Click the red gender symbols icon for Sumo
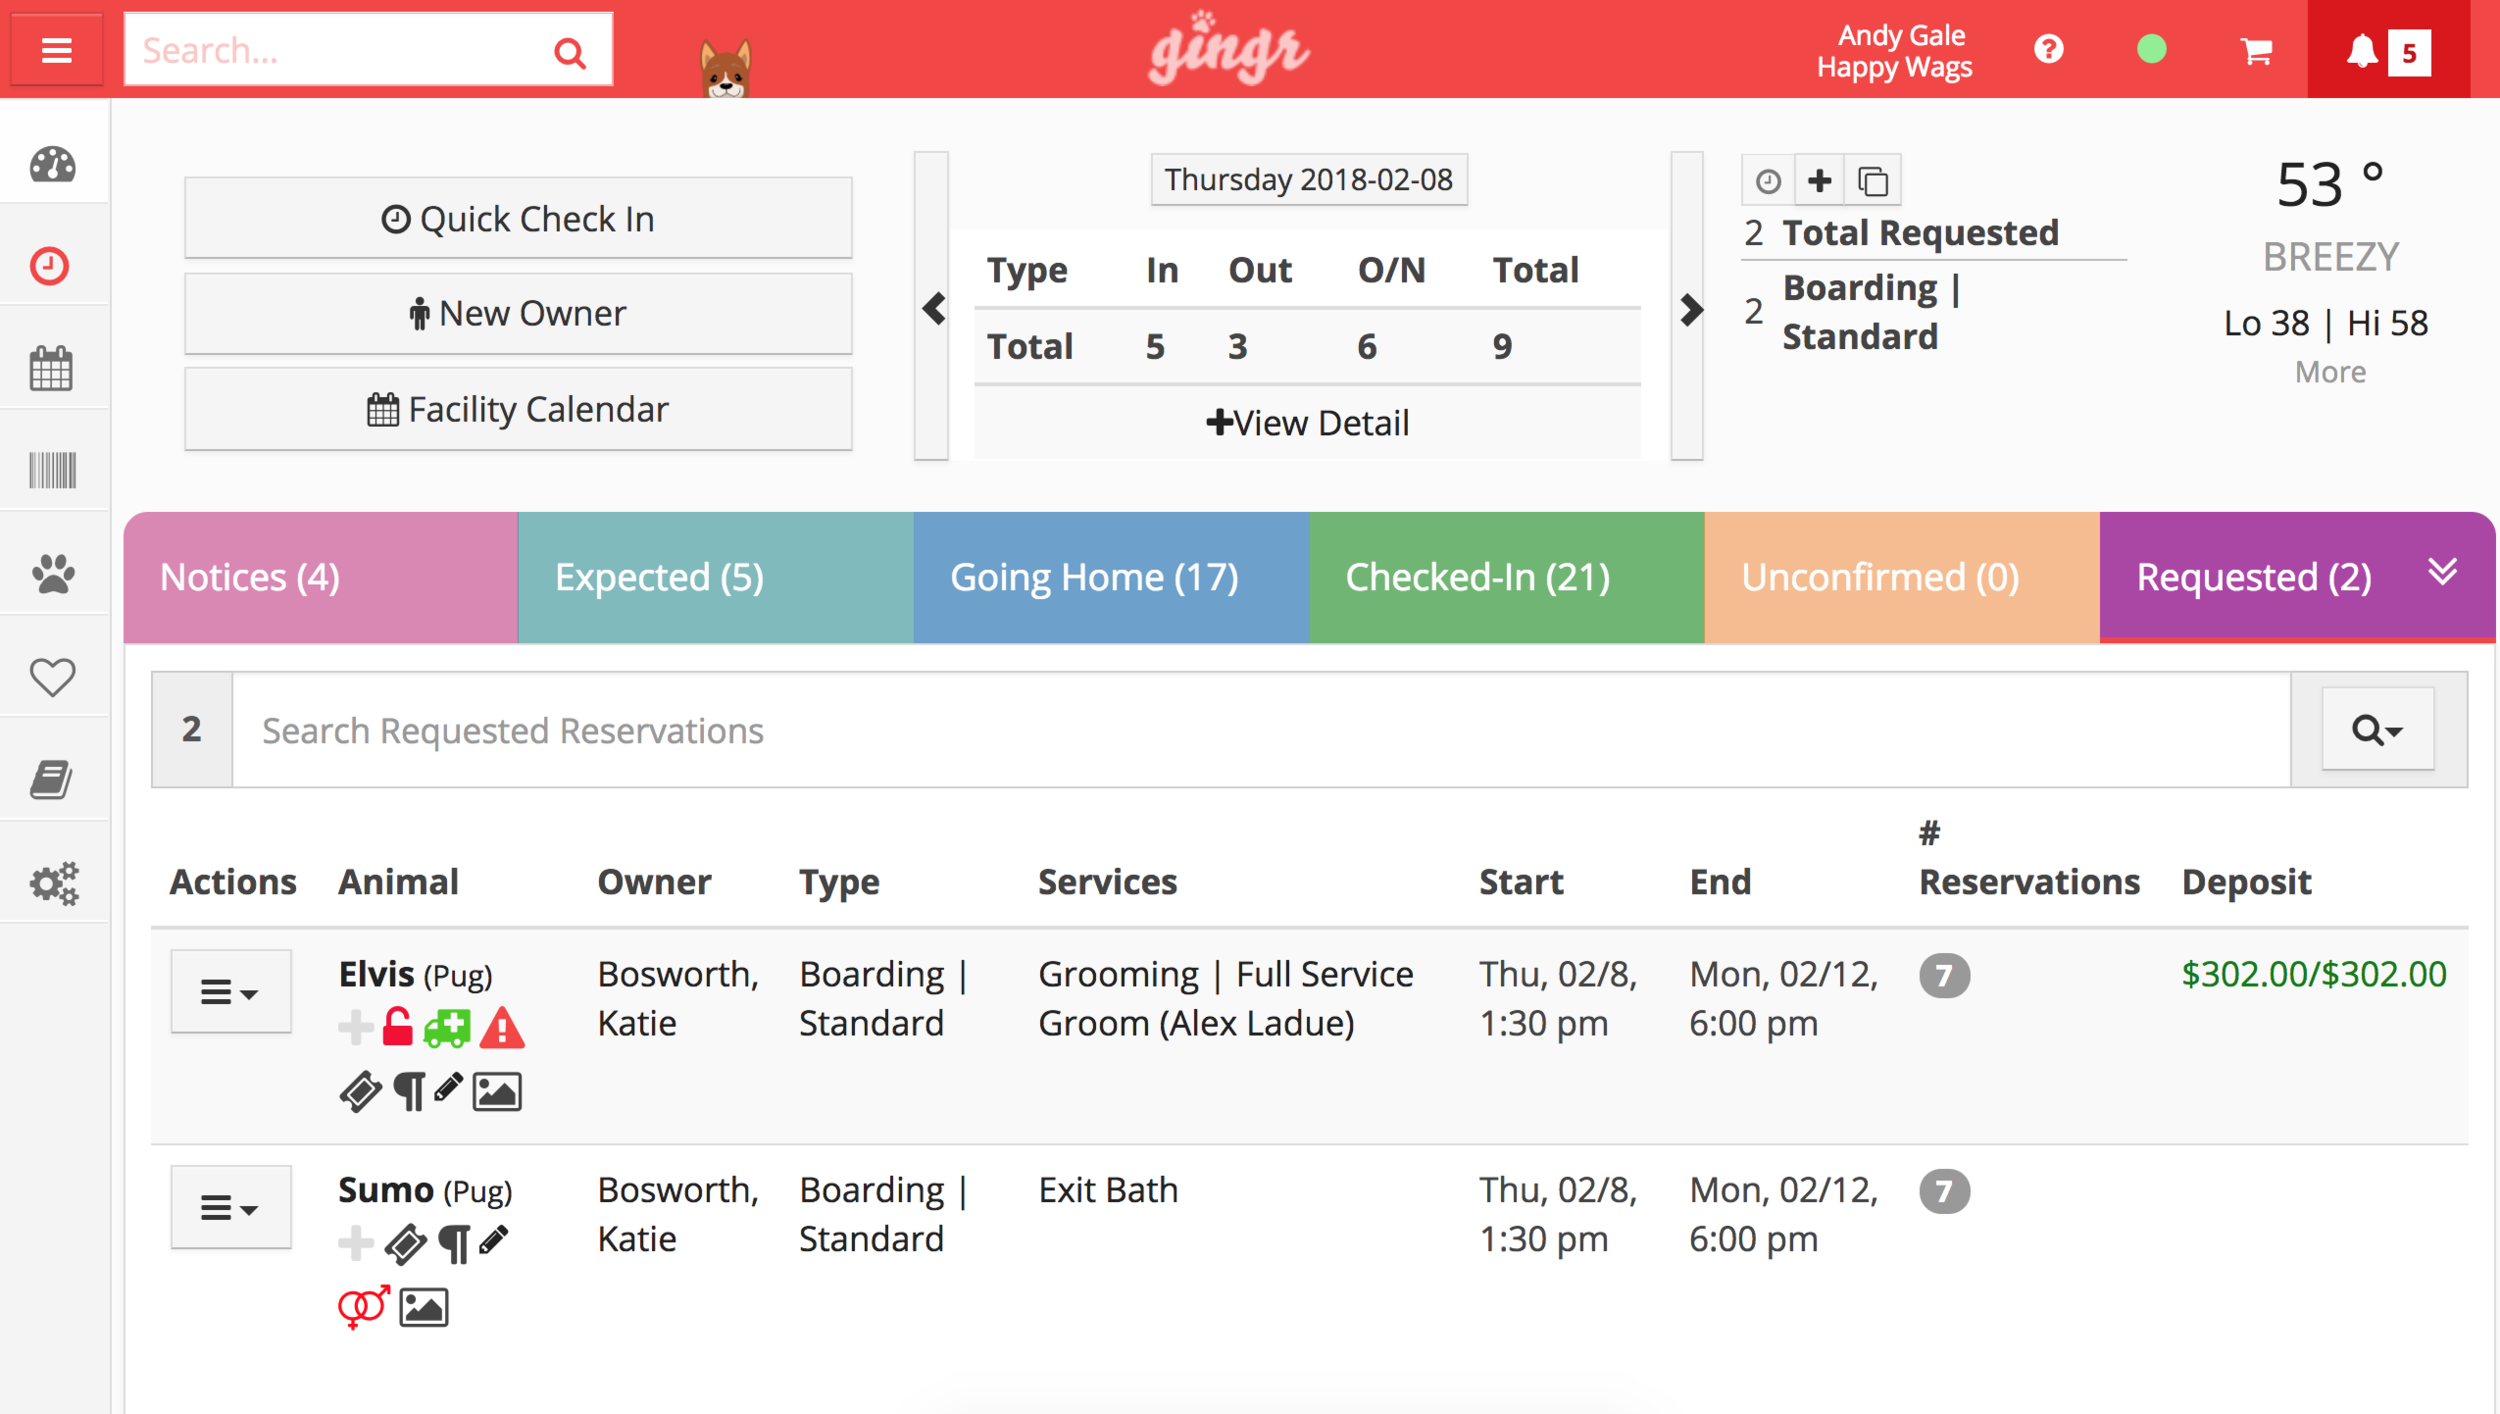Screen dimensions: 2500x1414 363,1307
